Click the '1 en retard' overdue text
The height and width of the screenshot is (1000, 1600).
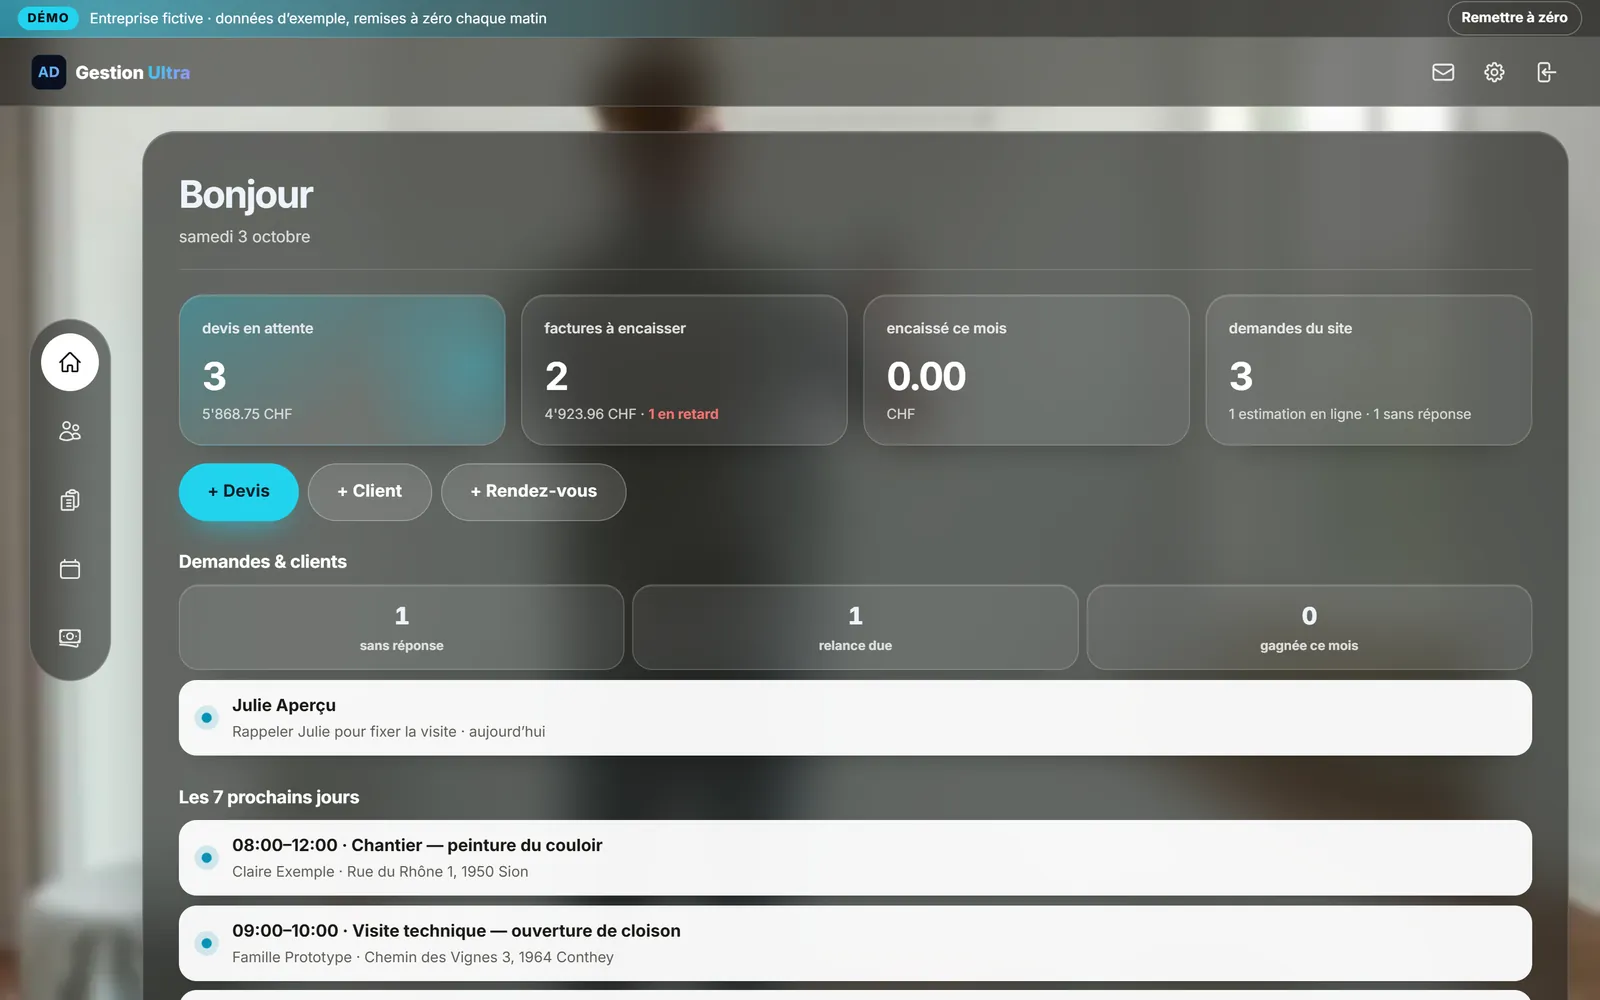pos(684,414)
